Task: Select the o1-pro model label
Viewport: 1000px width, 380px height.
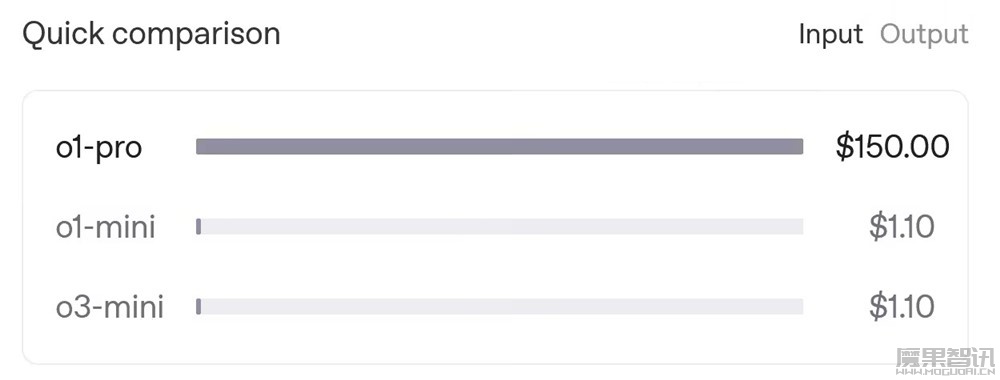Action: 99,148
